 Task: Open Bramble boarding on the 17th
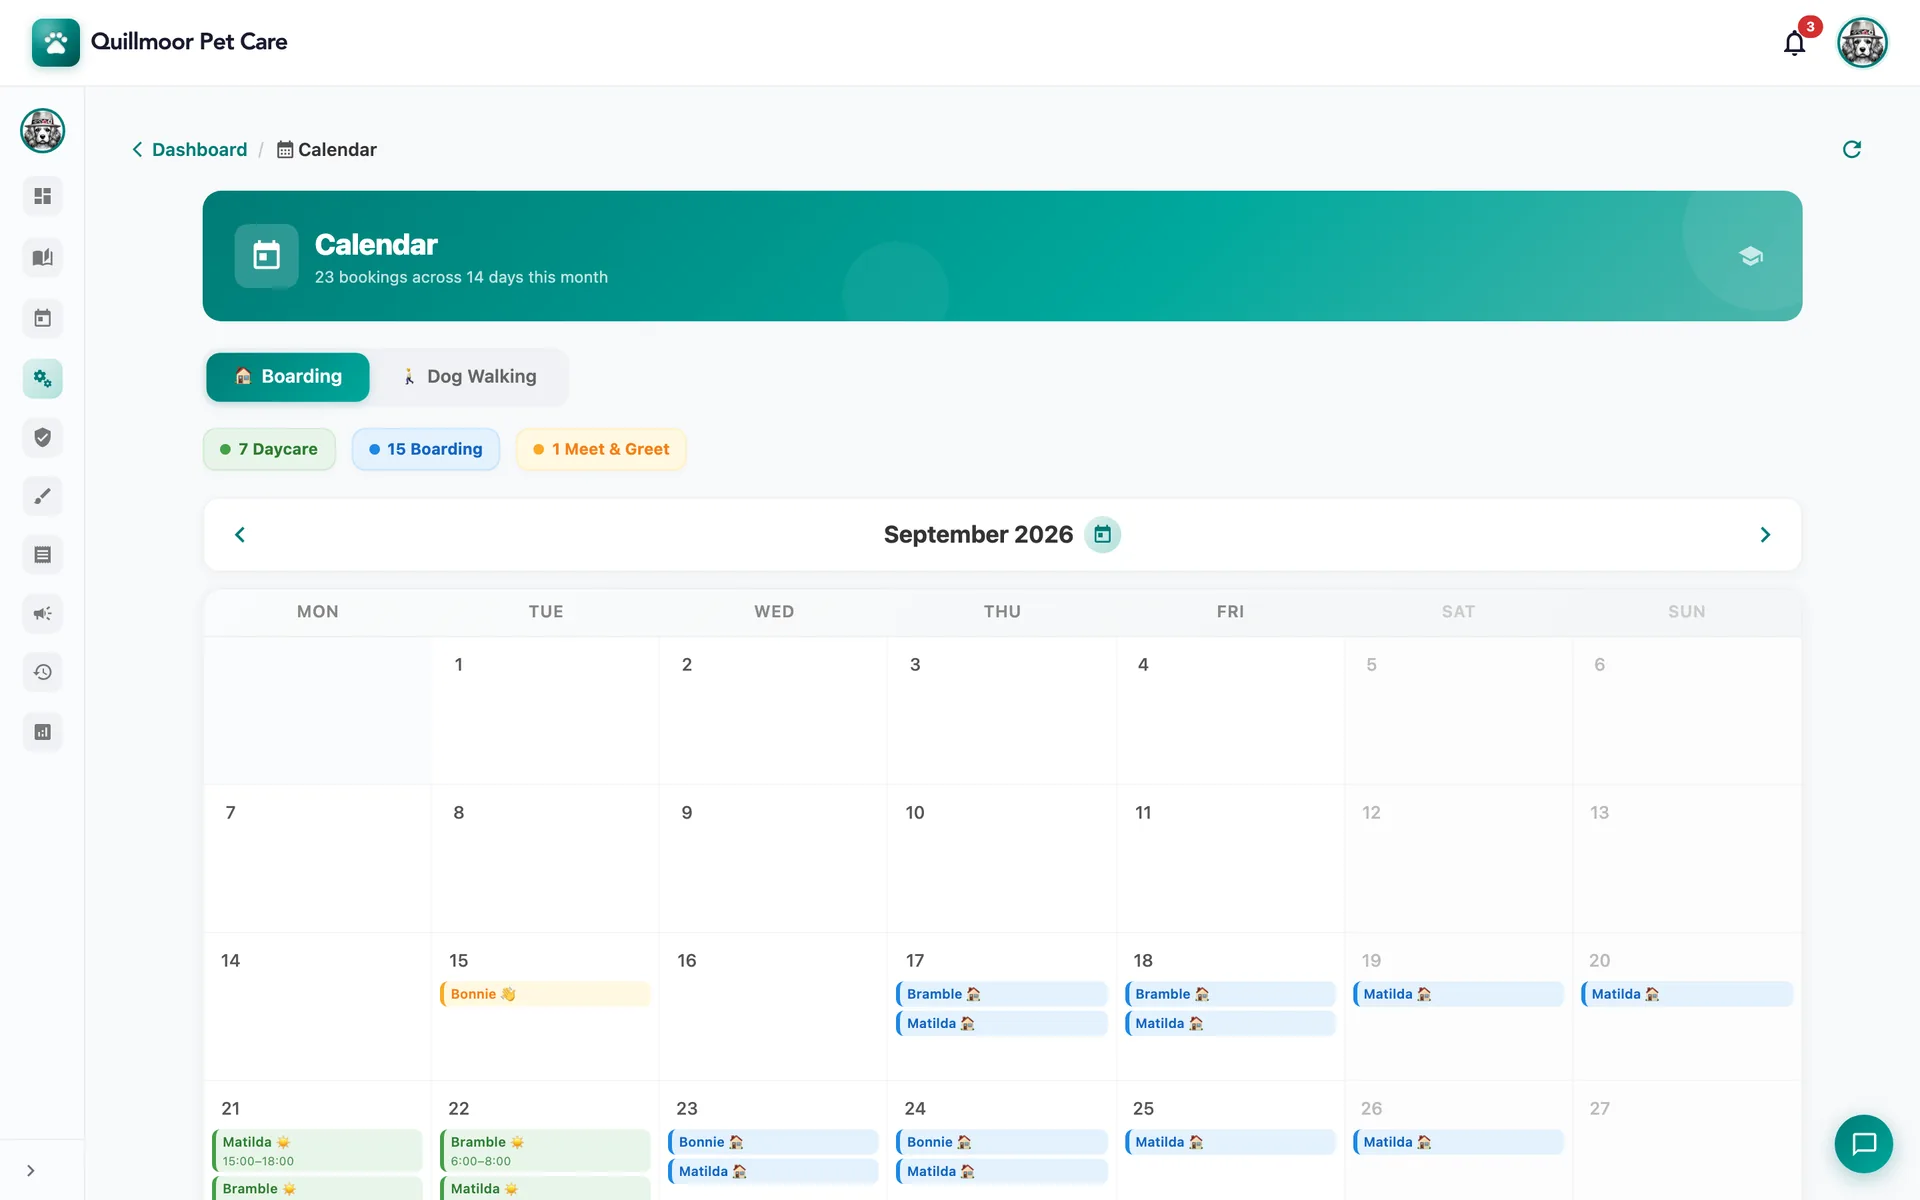click(1002, 994)
